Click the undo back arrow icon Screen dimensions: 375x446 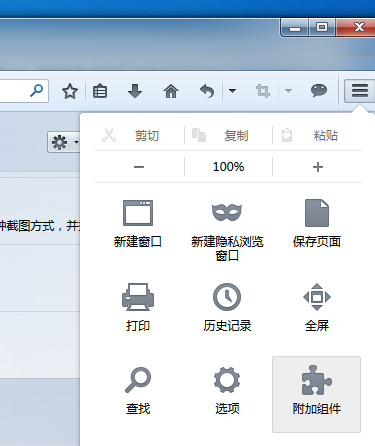207,91
